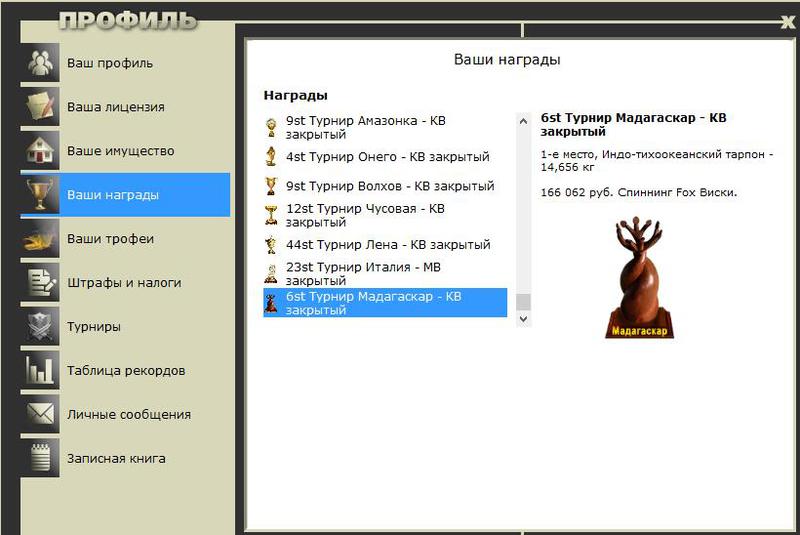
Task: Select Ваши награды menu entry
Action: pyautogui.click(x=125, y=194)
